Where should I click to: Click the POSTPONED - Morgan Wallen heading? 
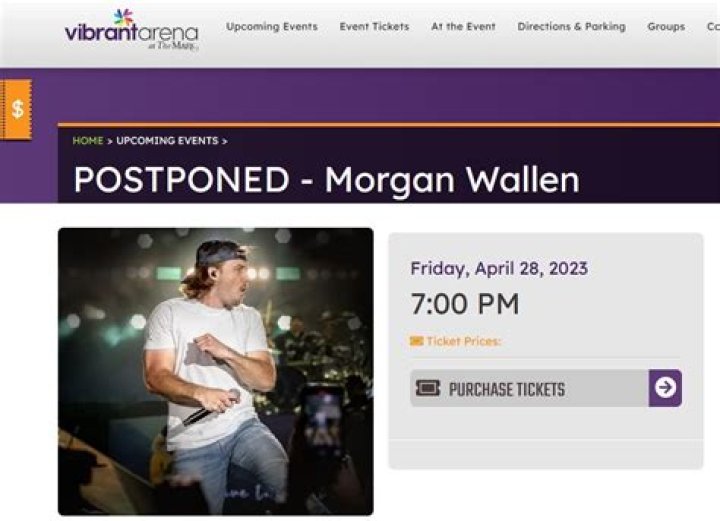click(x=326, y=179)
